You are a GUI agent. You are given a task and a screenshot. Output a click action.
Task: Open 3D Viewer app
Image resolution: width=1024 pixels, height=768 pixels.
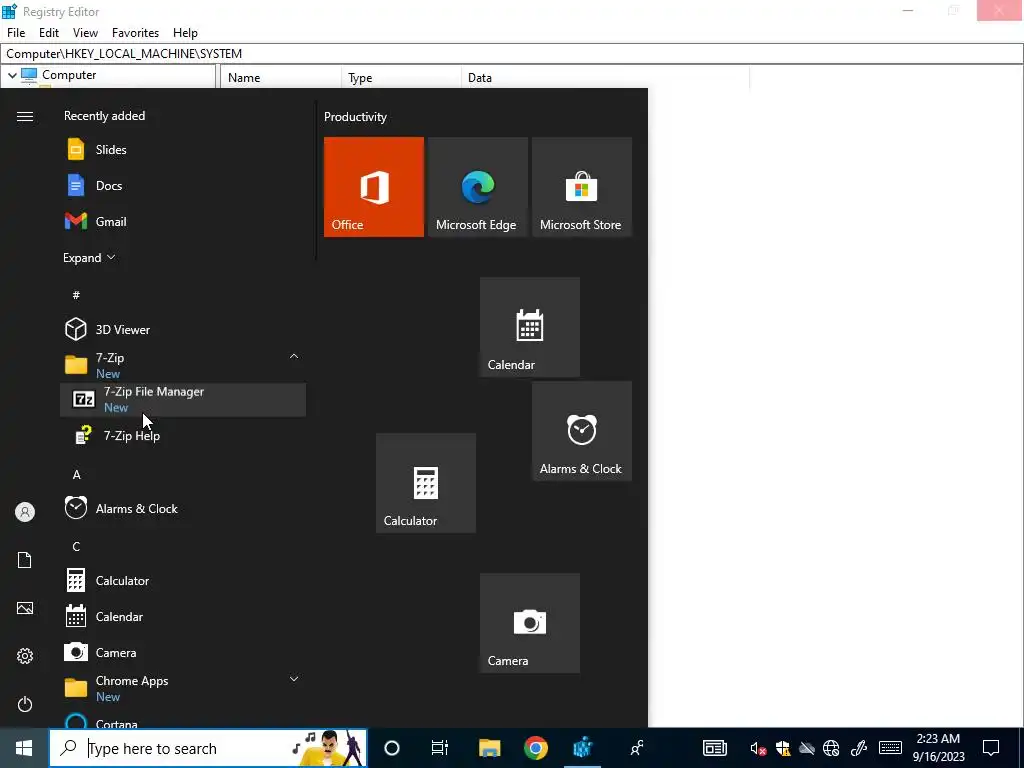(x=183, y=329)
